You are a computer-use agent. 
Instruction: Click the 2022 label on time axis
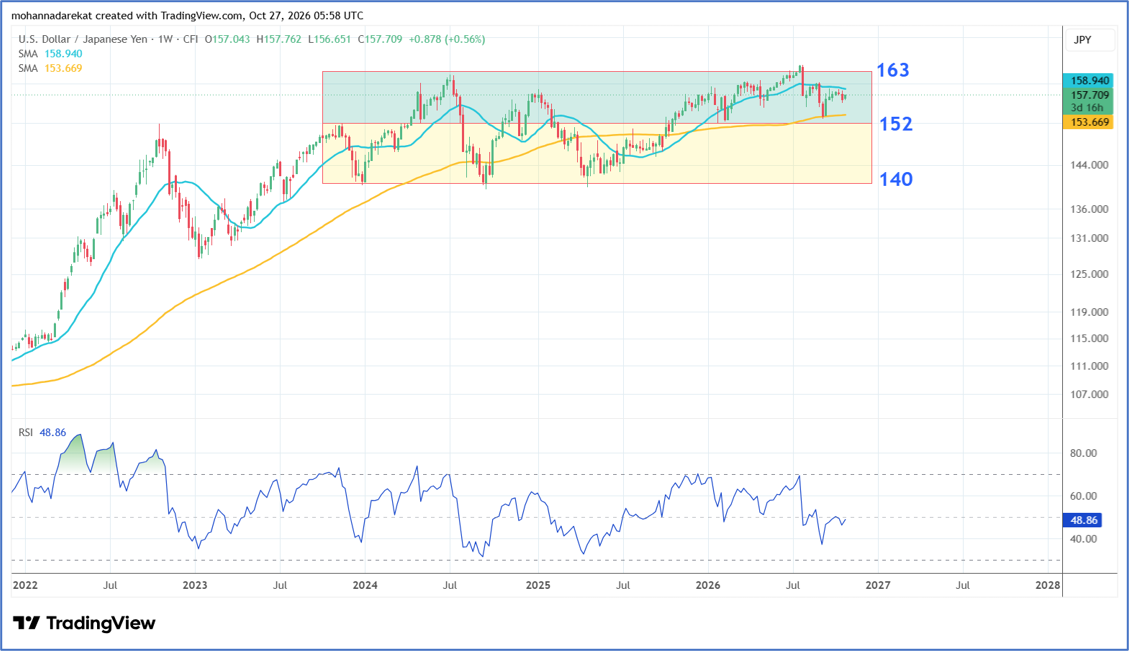coord(24,585)
